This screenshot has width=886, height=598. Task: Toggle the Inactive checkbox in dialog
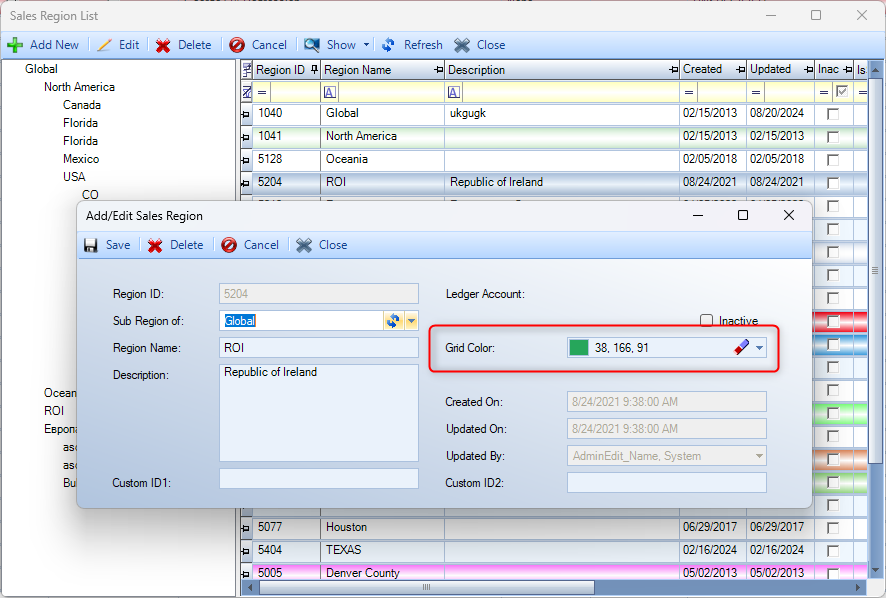(x=706, y=320)
